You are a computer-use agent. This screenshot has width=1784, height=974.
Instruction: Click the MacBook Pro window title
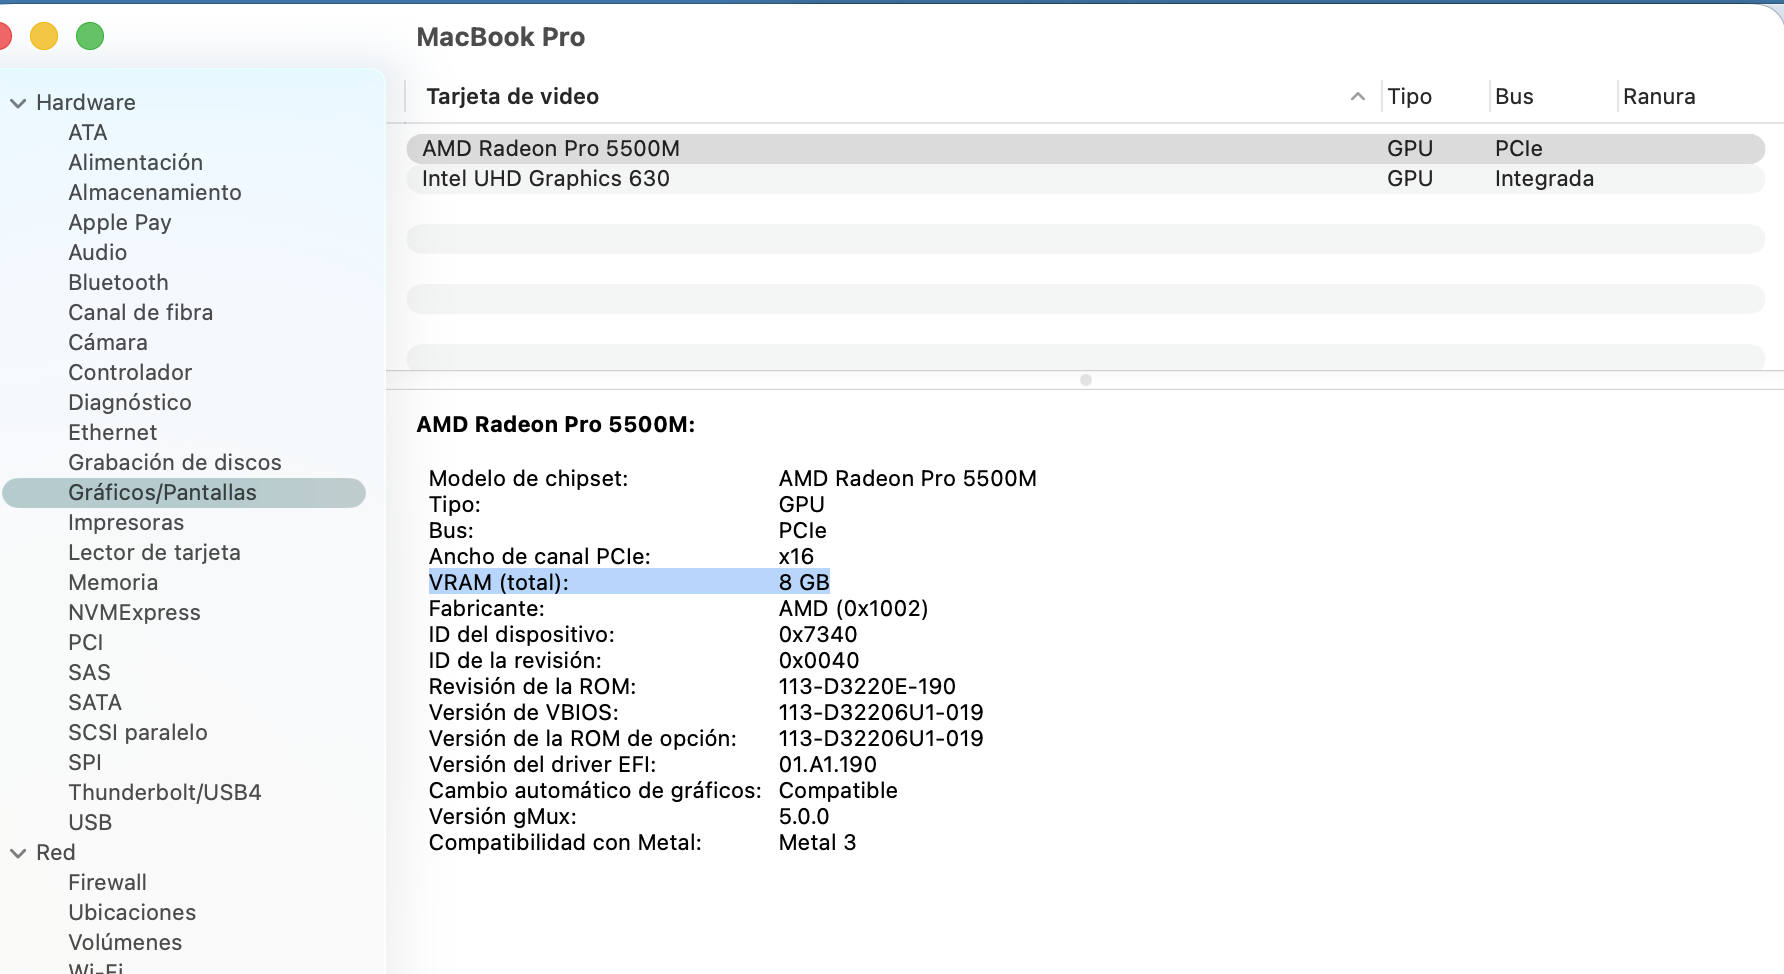[501, 37]
